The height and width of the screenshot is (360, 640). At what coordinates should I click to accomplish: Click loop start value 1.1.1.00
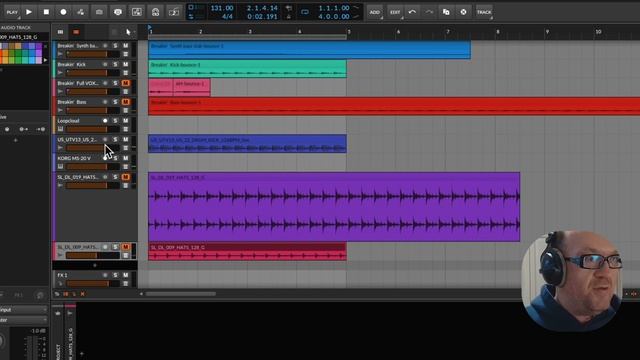(333, 8)
